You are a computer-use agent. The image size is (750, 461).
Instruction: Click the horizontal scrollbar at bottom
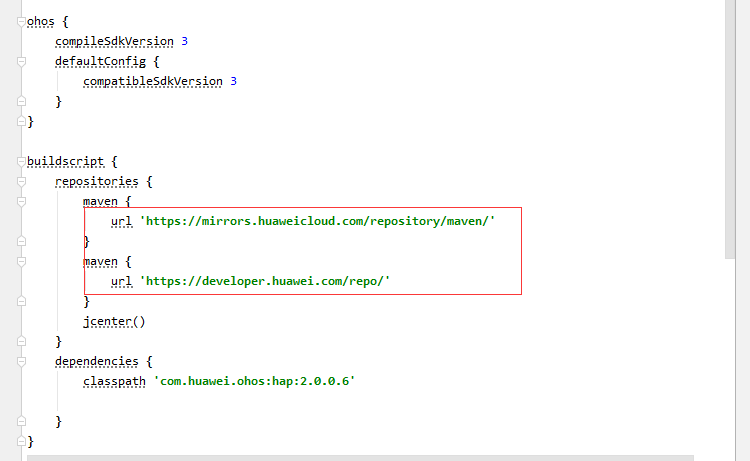[360, 458]
